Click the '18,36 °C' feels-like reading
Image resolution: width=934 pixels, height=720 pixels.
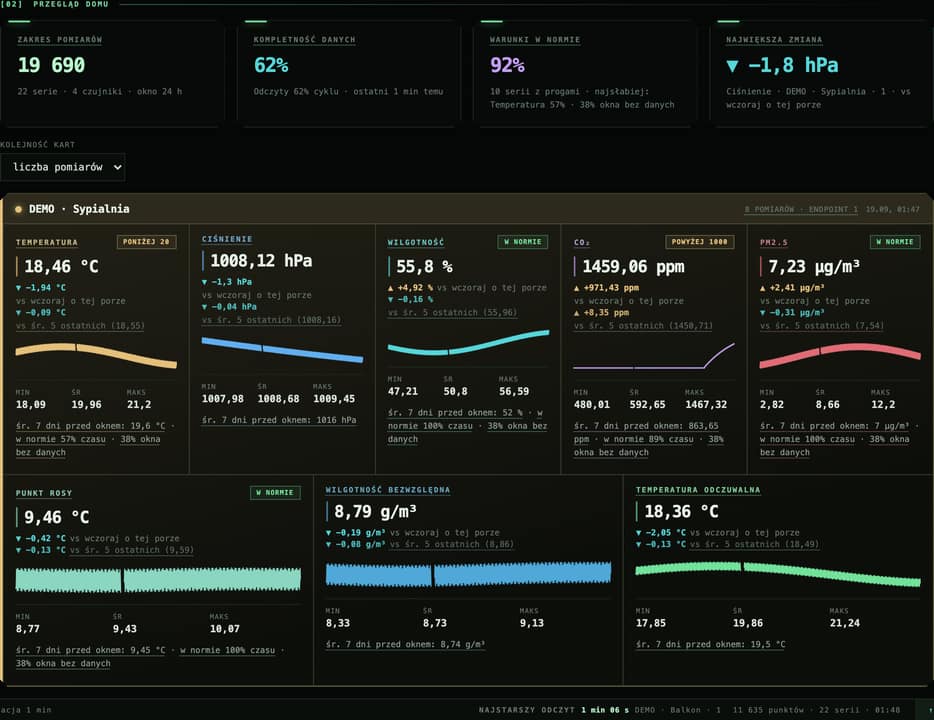click(x=681, y=512)
